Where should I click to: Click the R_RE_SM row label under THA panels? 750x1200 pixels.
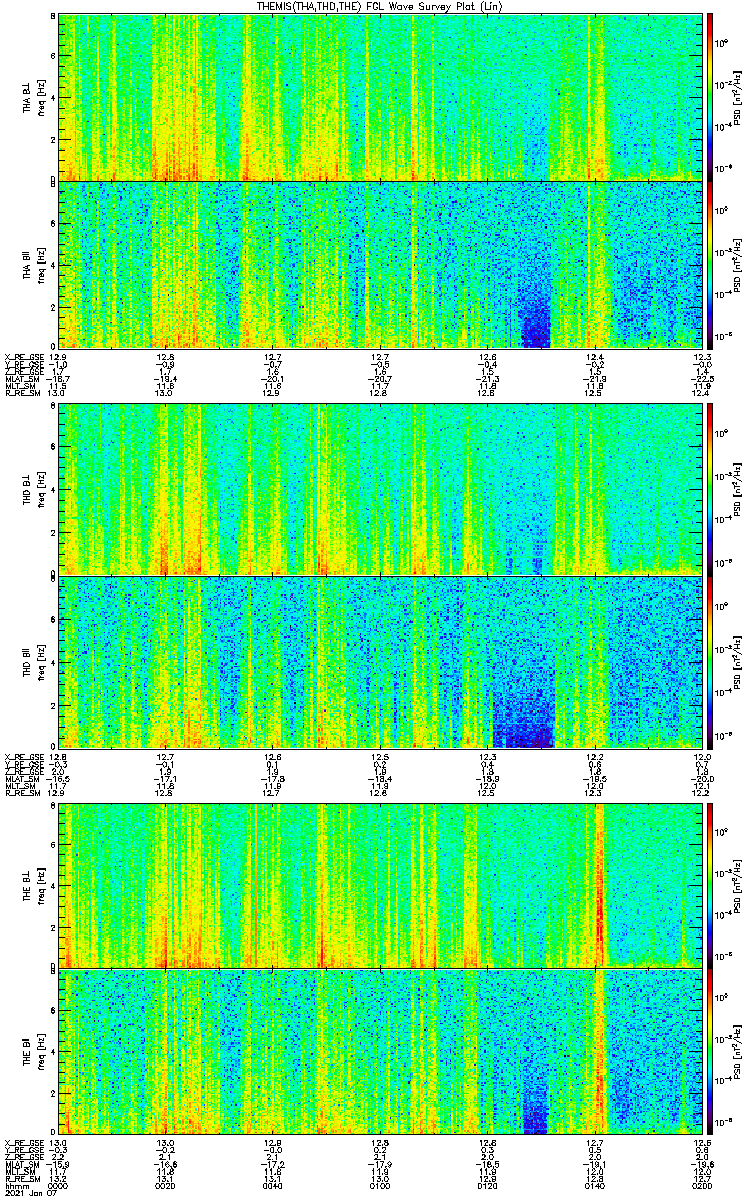click(21, 394)
